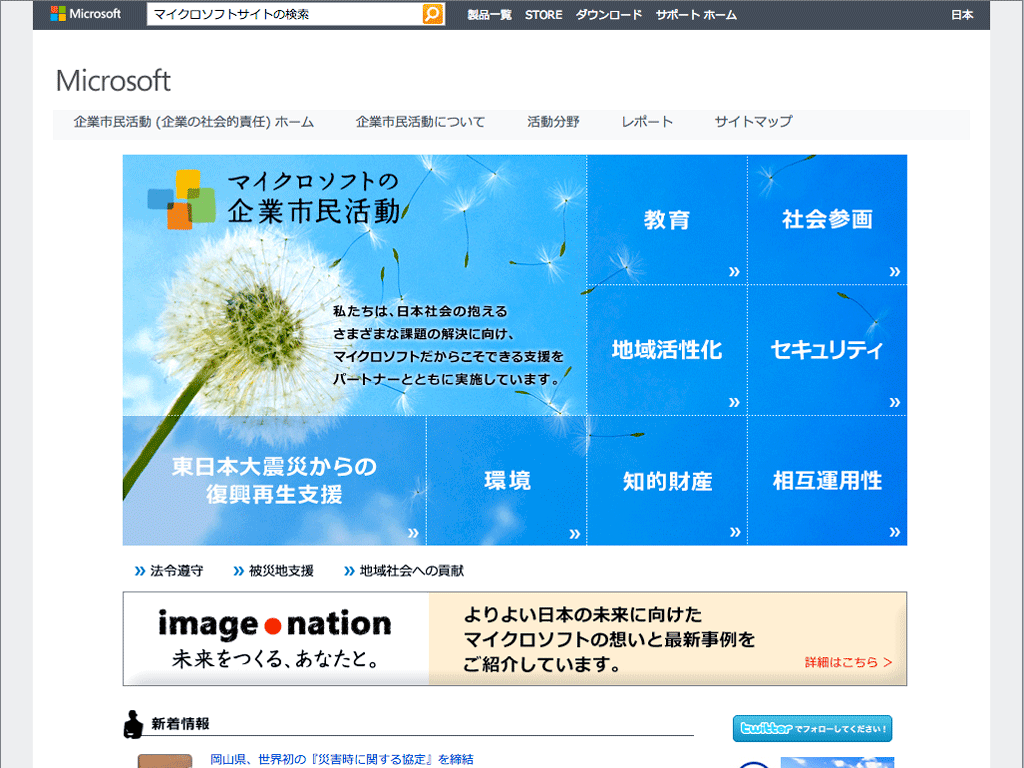Screen dimensions: 1024x768
Task: Follow the 地域社会への貢献 link
Action: [x=411, y=571]
